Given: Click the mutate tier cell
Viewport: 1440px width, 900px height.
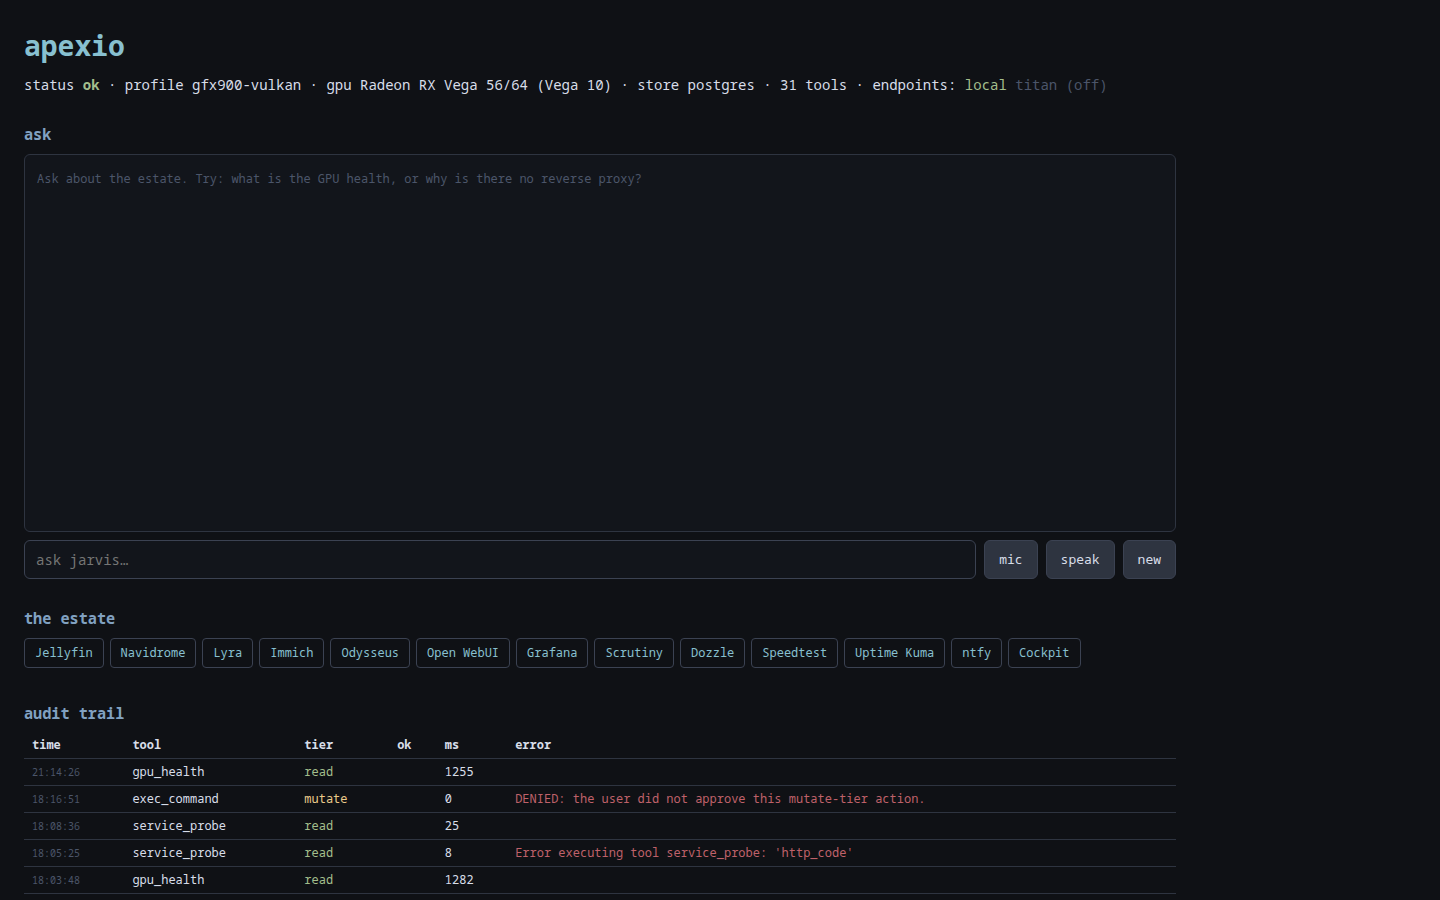Looking at the screenshot, I should [x=326, y=799].
